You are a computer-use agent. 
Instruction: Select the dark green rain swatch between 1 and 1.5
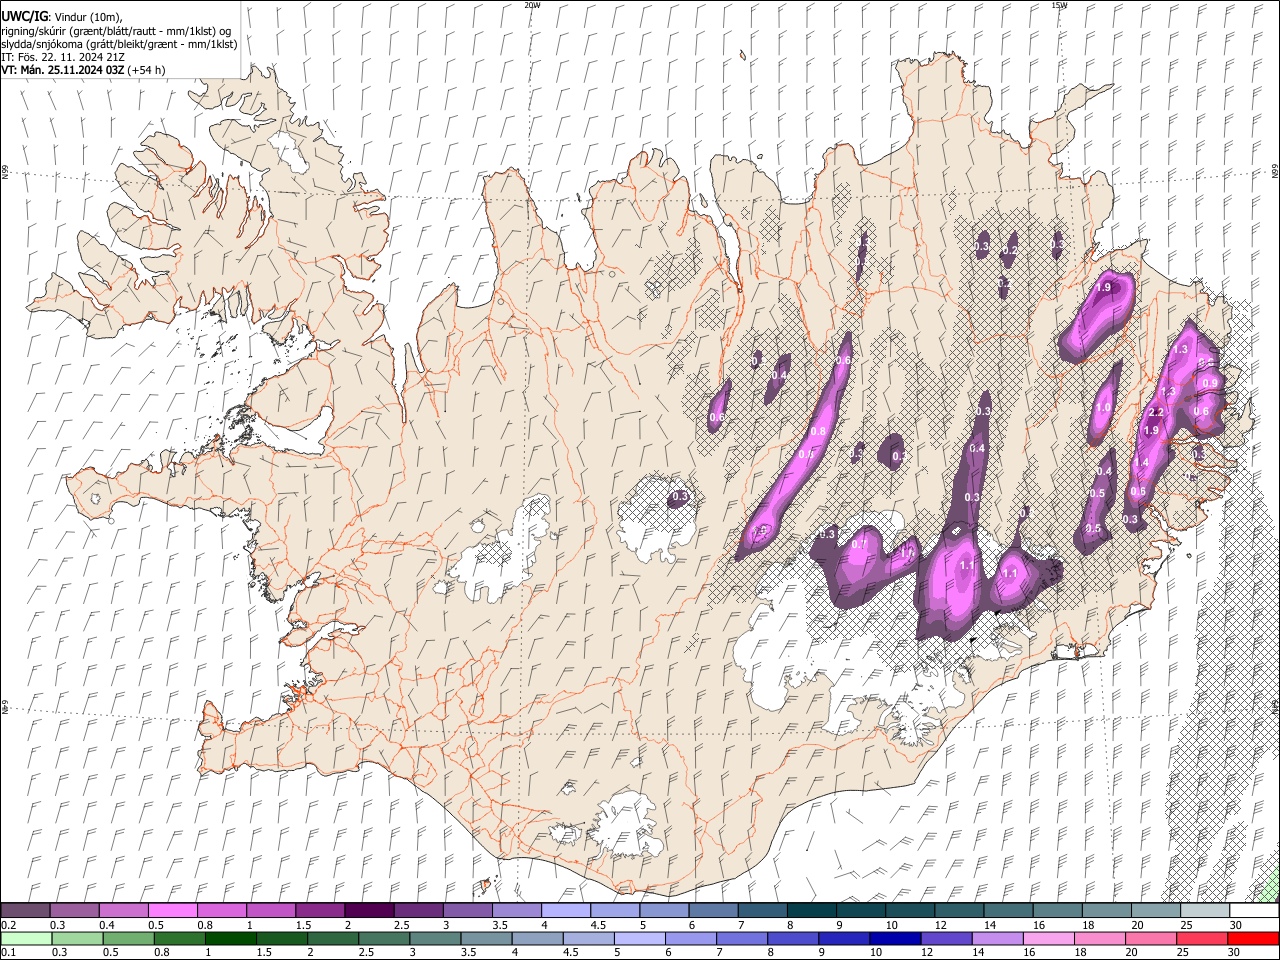point(230,938)
